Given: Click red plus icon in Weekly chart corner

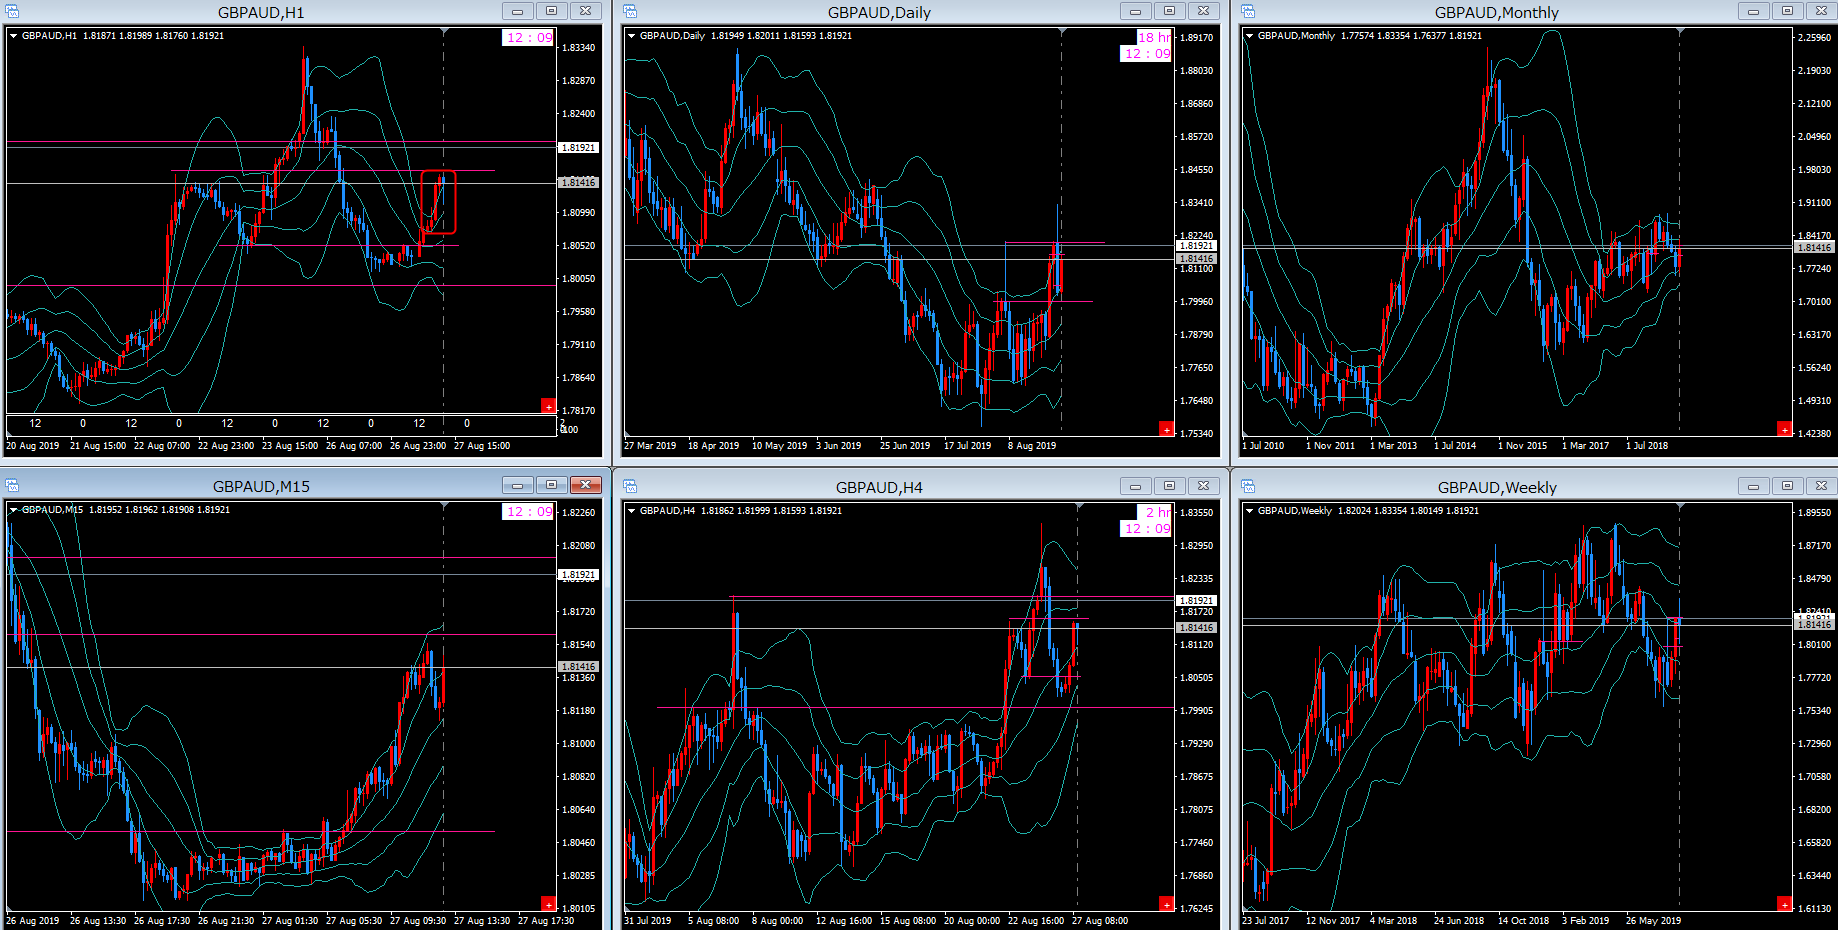Looking at the screenshot, I should point(1784,904).
